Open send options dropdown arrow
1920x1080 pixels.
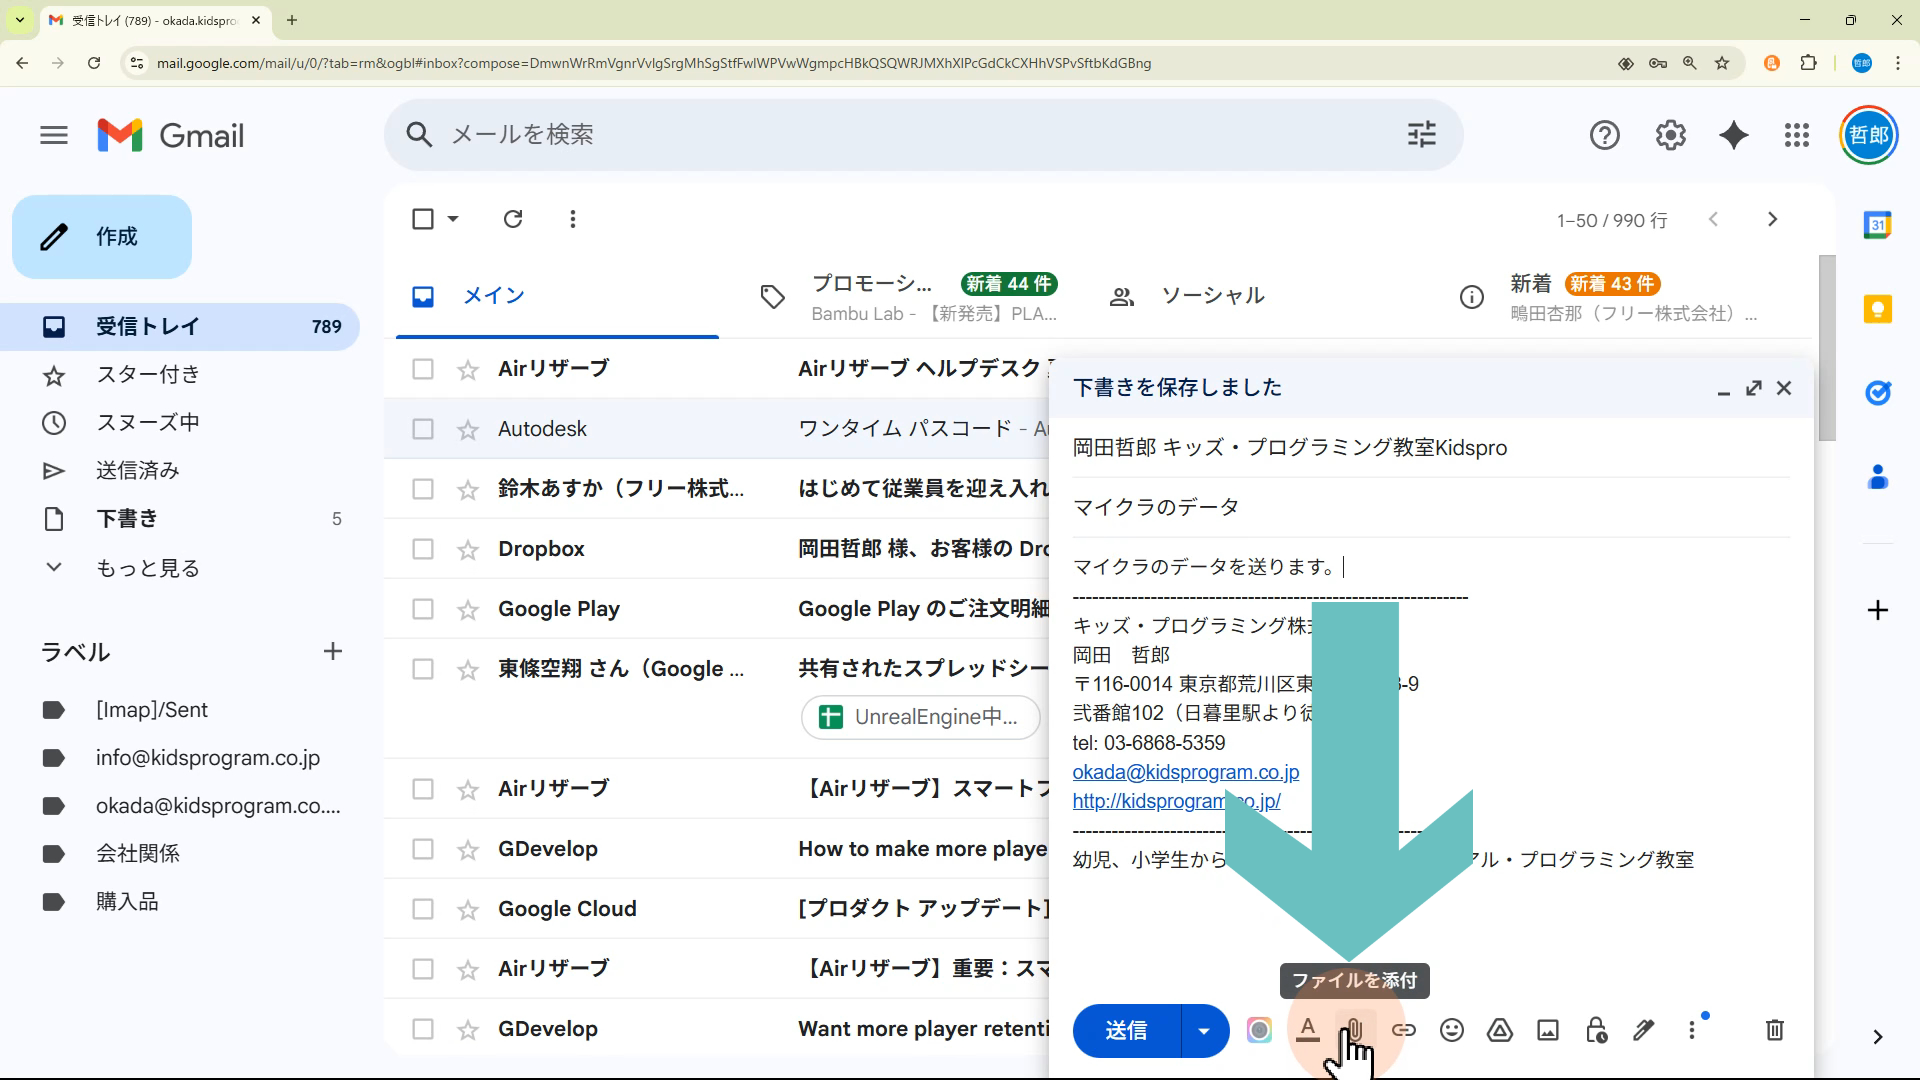click(x=1204, y=1031)
